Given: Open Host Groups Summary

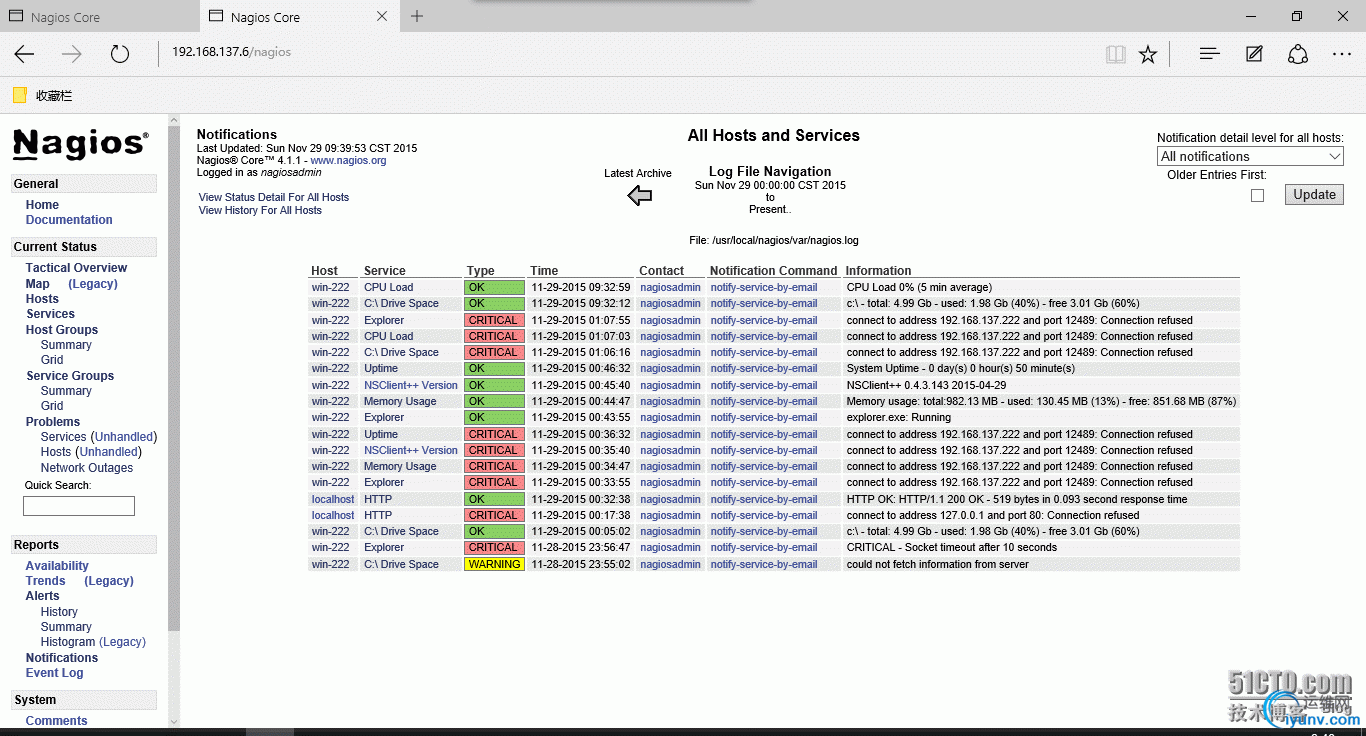Looking at the screenshot, I should (x=66, y=345).
